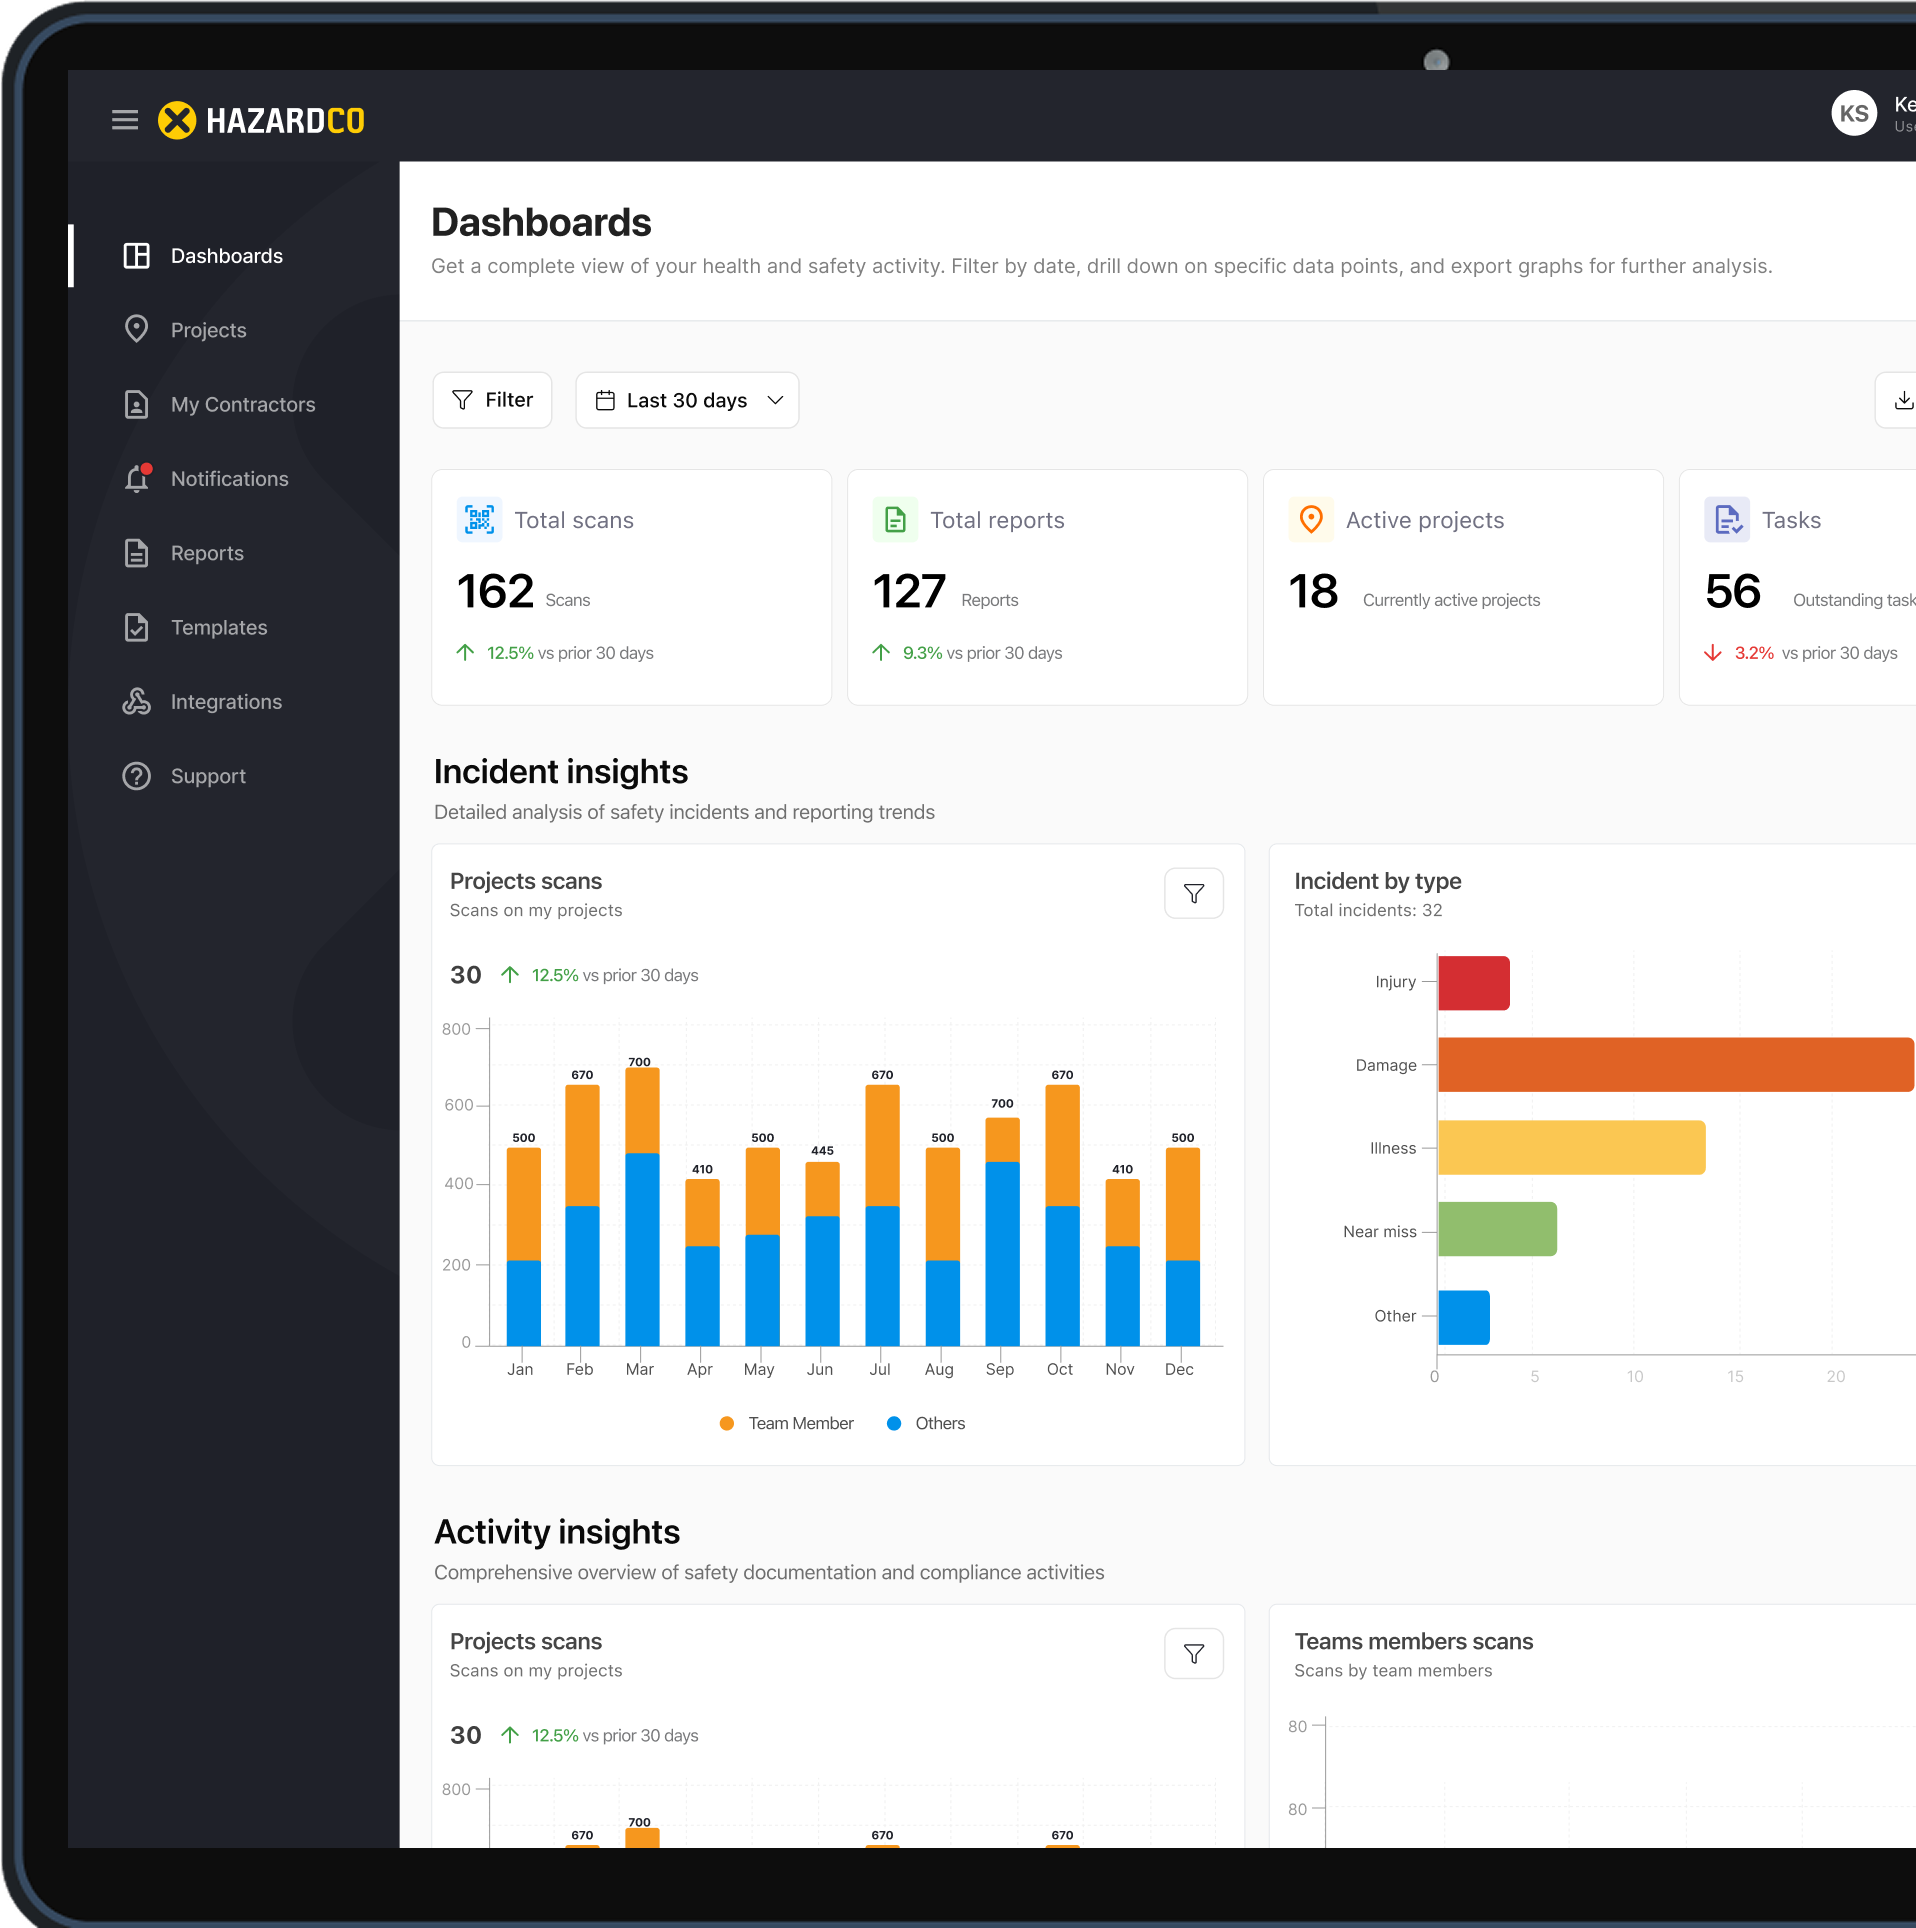Click the Integrations webhook icon
This screenshot has height=1928, width=1916.
coord(137,702)
